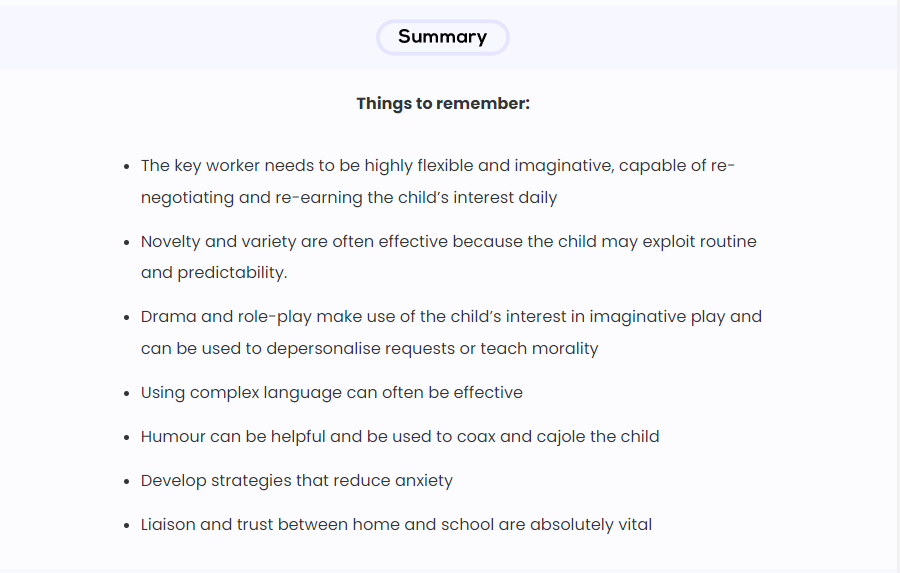This screenshot has width=900, height=573.
Task: Click the words 'coax and cajole the child'
Action: 558,437
